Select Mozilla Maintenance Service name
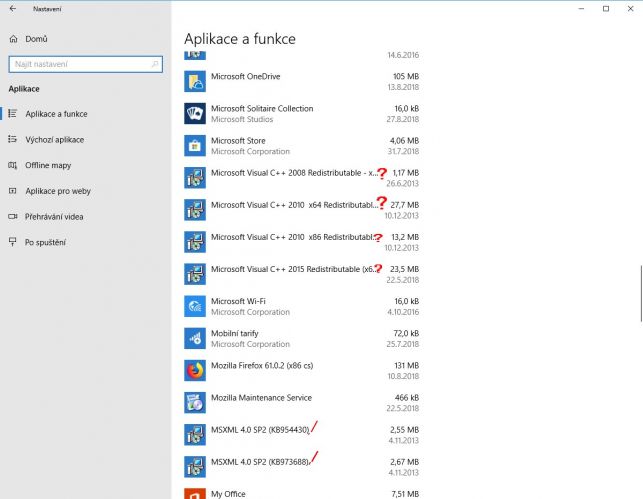 [x=261, y=397]
